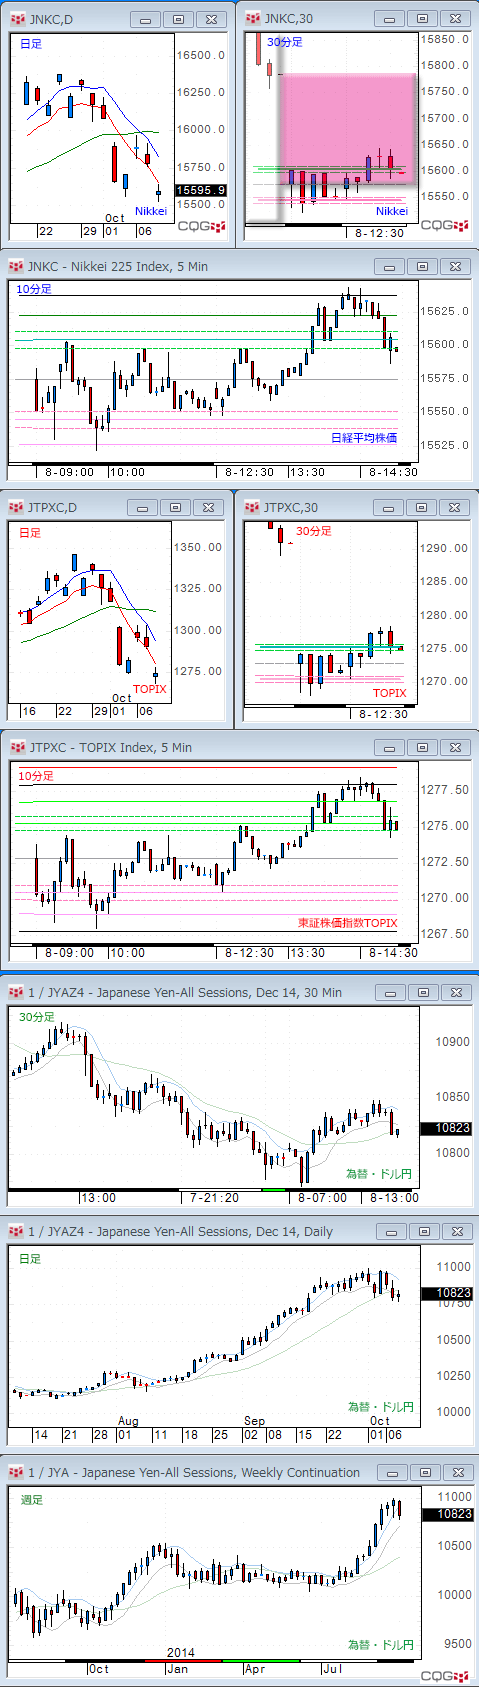Click the TOPIX label in JTPXC,D chart
This screenshot has height=1691, width=480.
click(150, 689)
